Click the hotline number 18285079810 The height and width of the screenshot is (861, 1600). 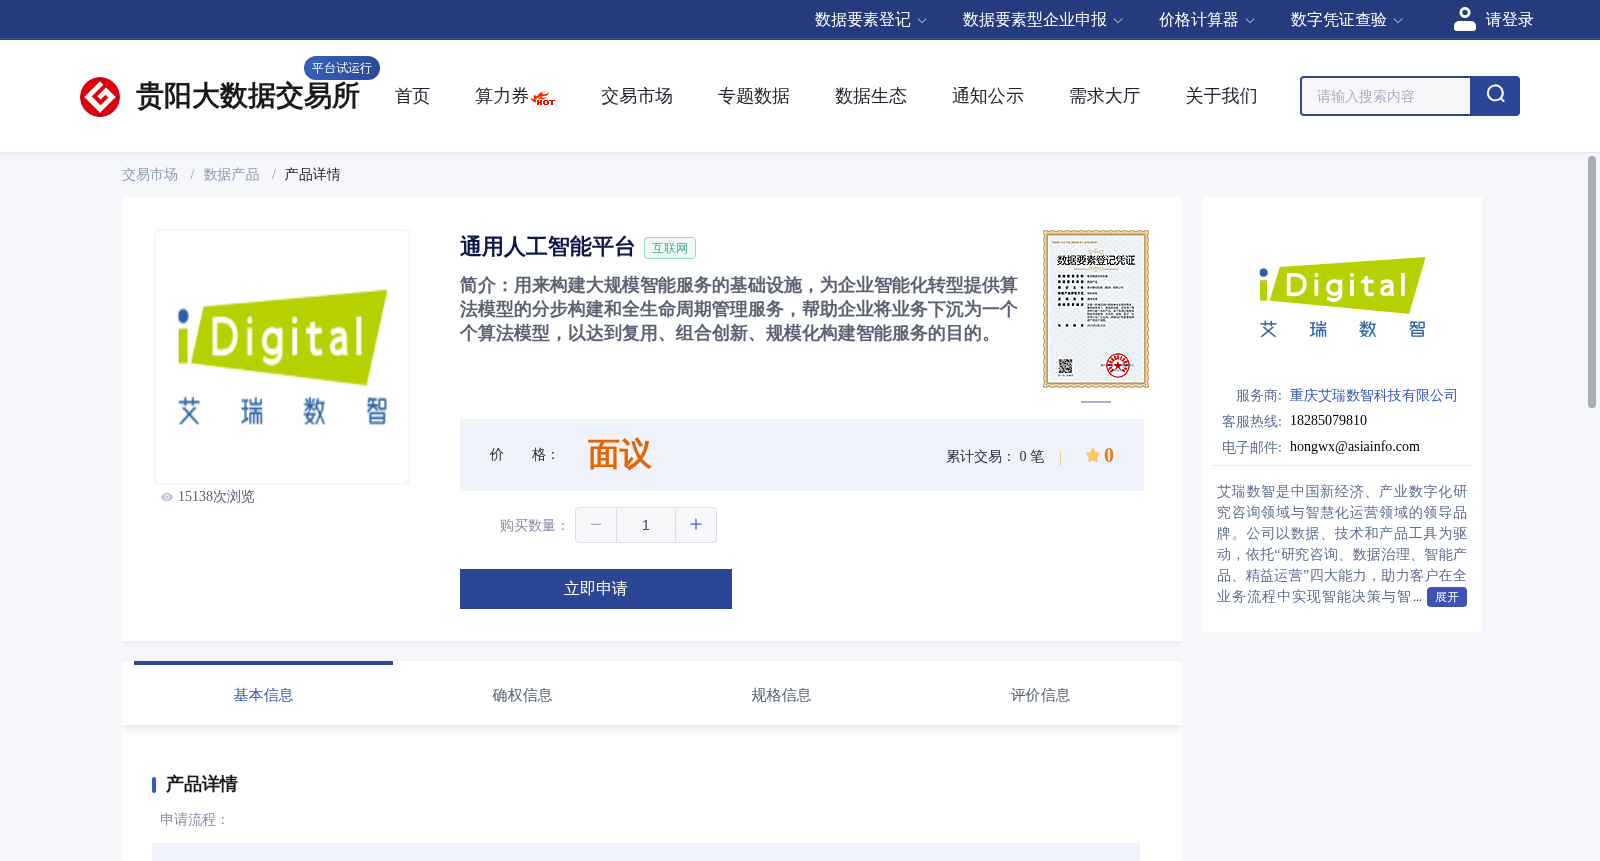coord(1328,421)
